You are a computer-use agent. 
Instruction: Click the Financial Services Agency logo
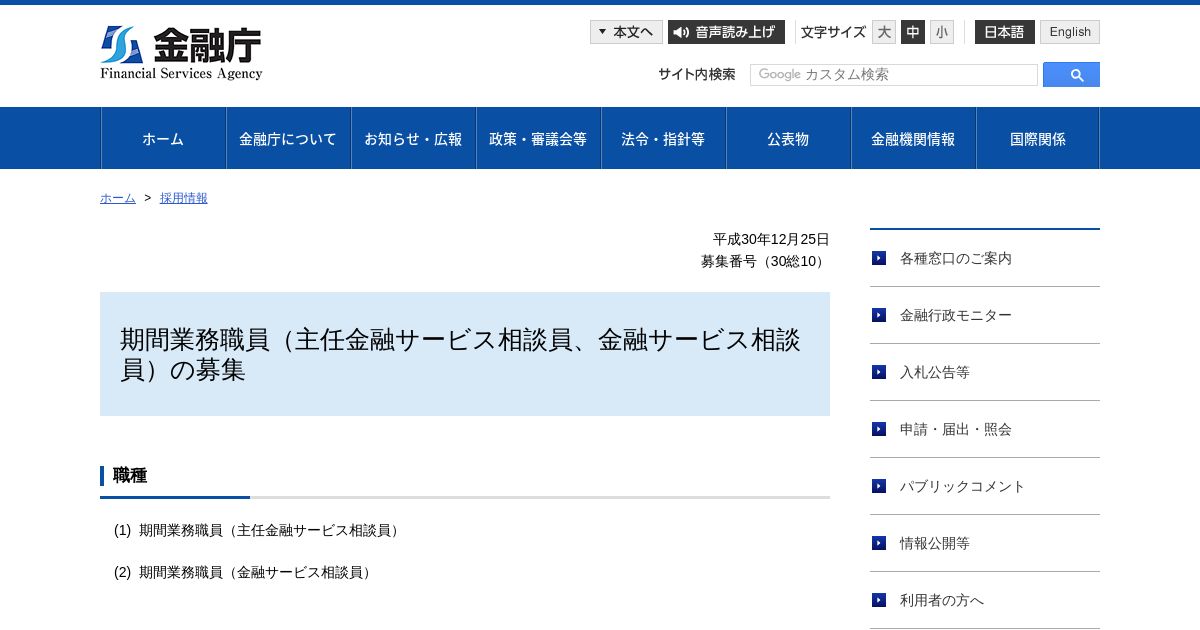(181, 53)
